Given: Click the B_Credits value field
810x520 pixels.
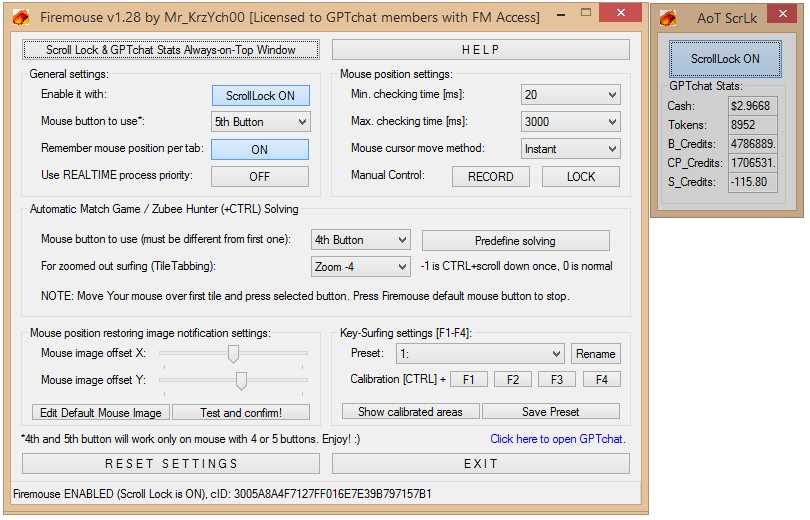Looking at the screenshot, I should pyautogui.click(x=753, y=144).
